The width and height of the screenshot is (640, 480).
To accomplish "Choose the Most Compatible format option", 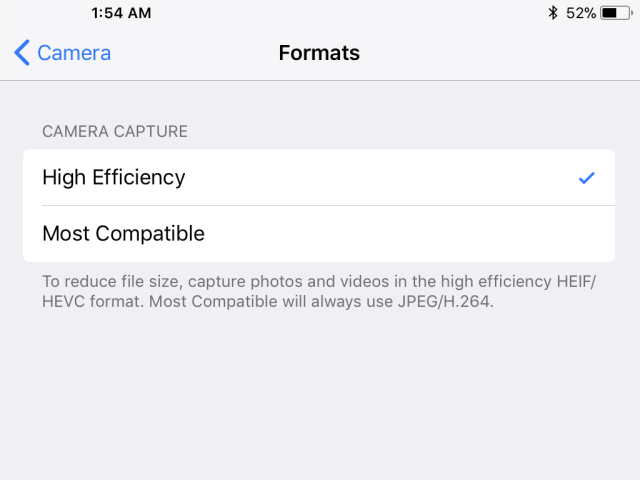I will [319, 234].
